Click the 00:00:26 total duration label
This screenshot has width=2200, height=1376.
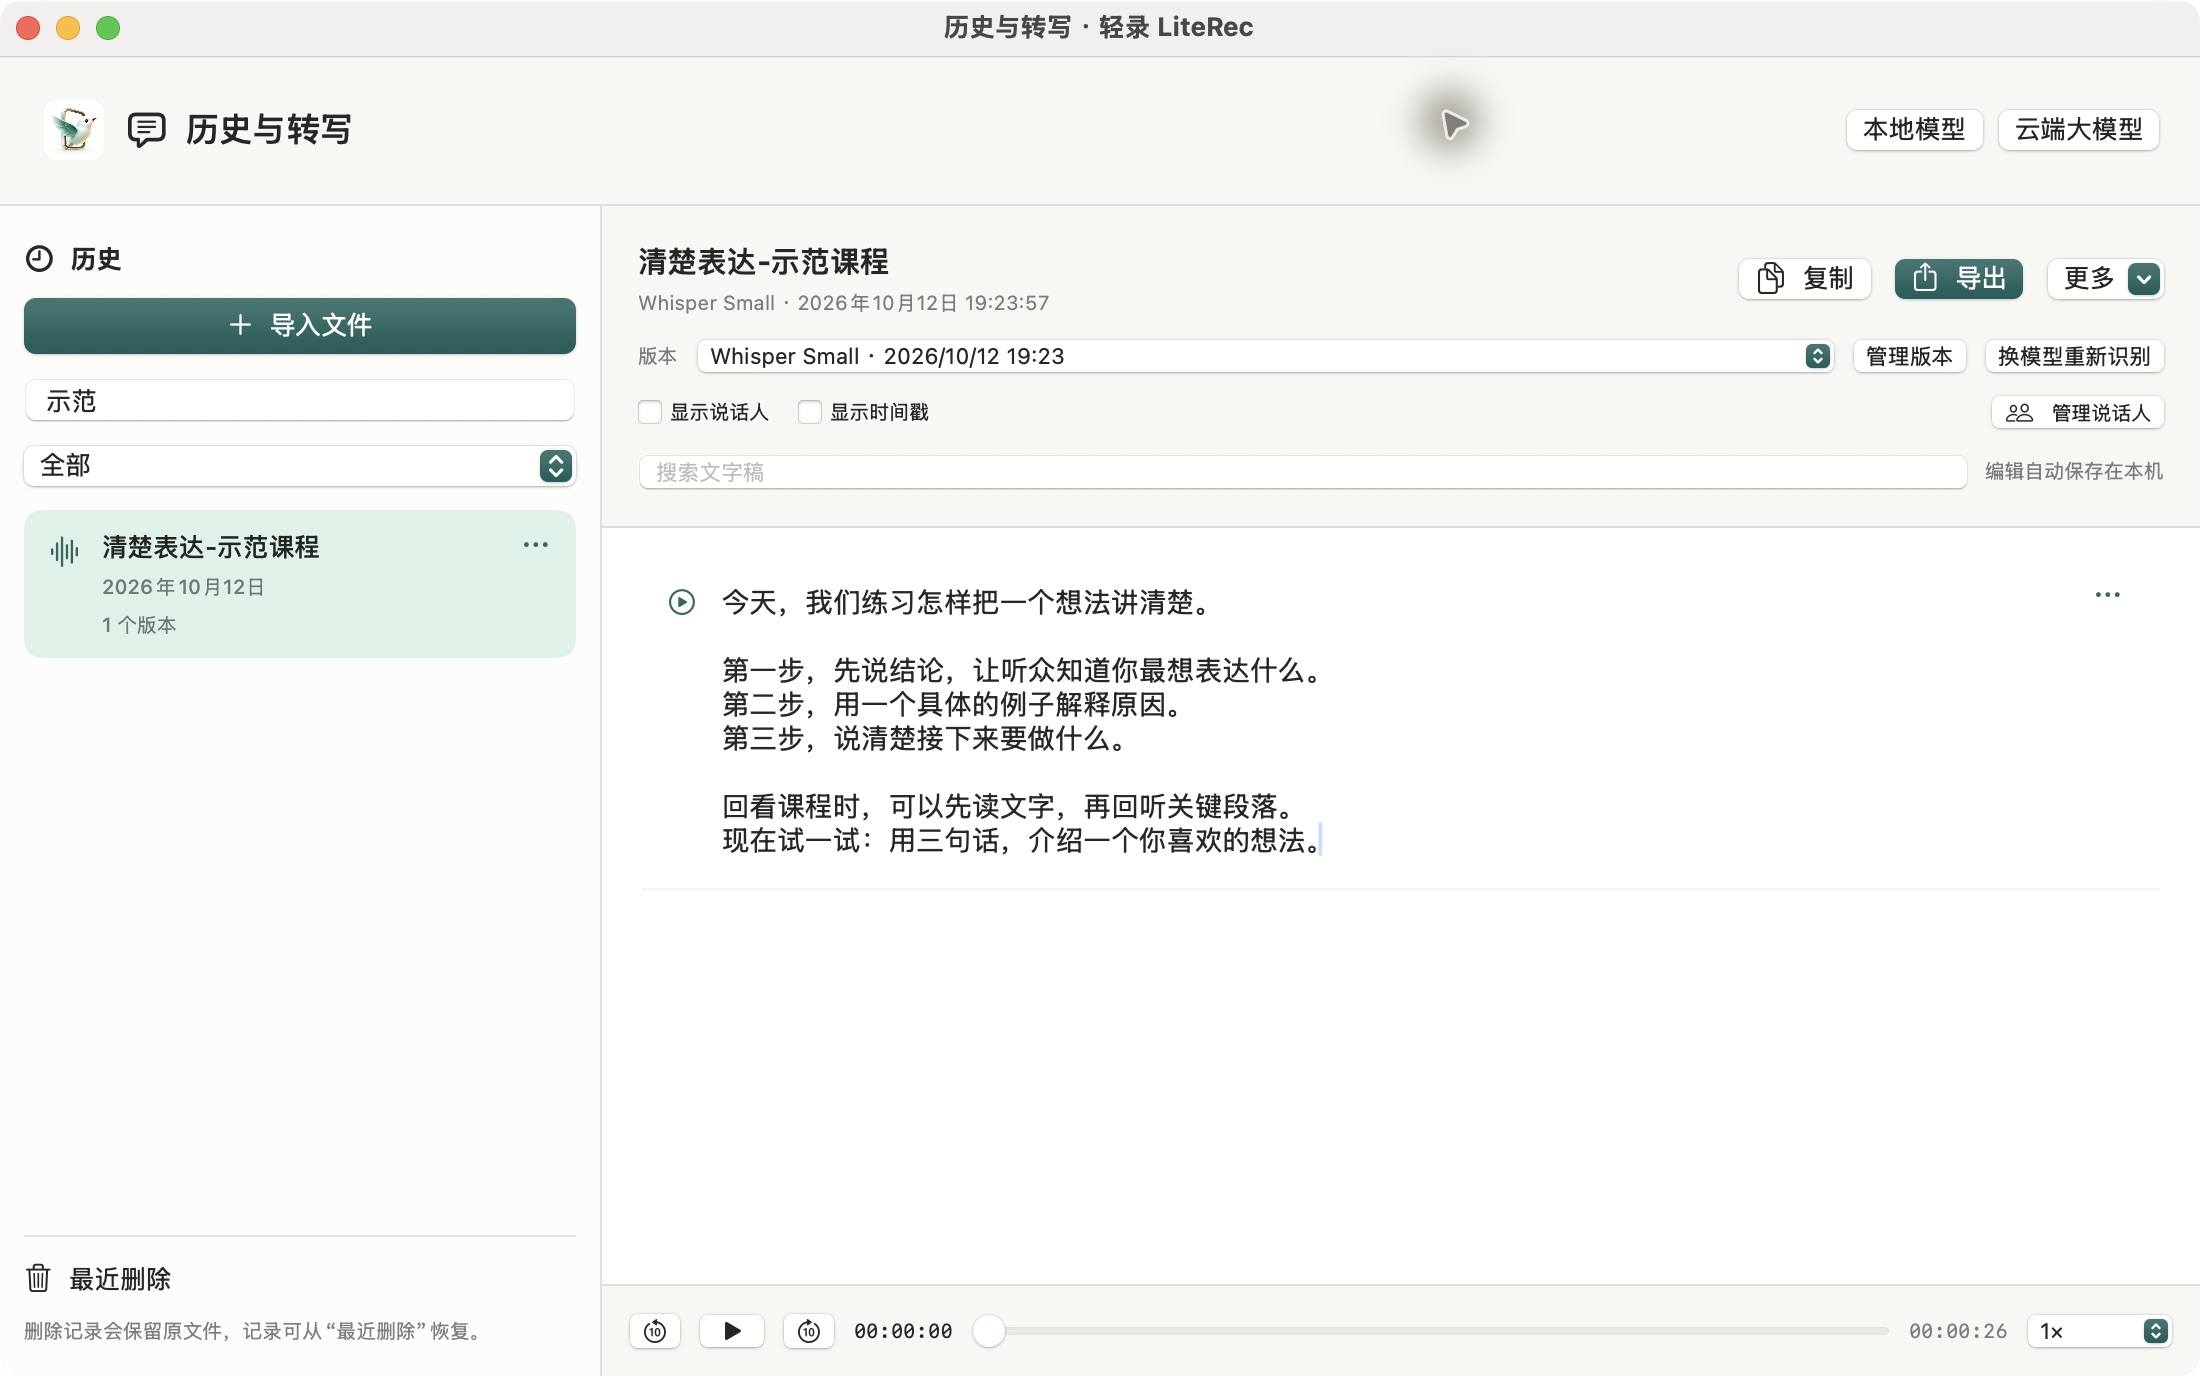(1958, 1331)
